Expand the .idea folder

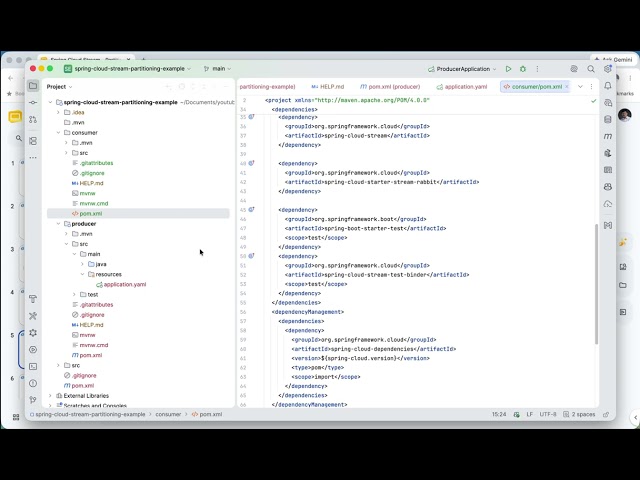point(58,112)
